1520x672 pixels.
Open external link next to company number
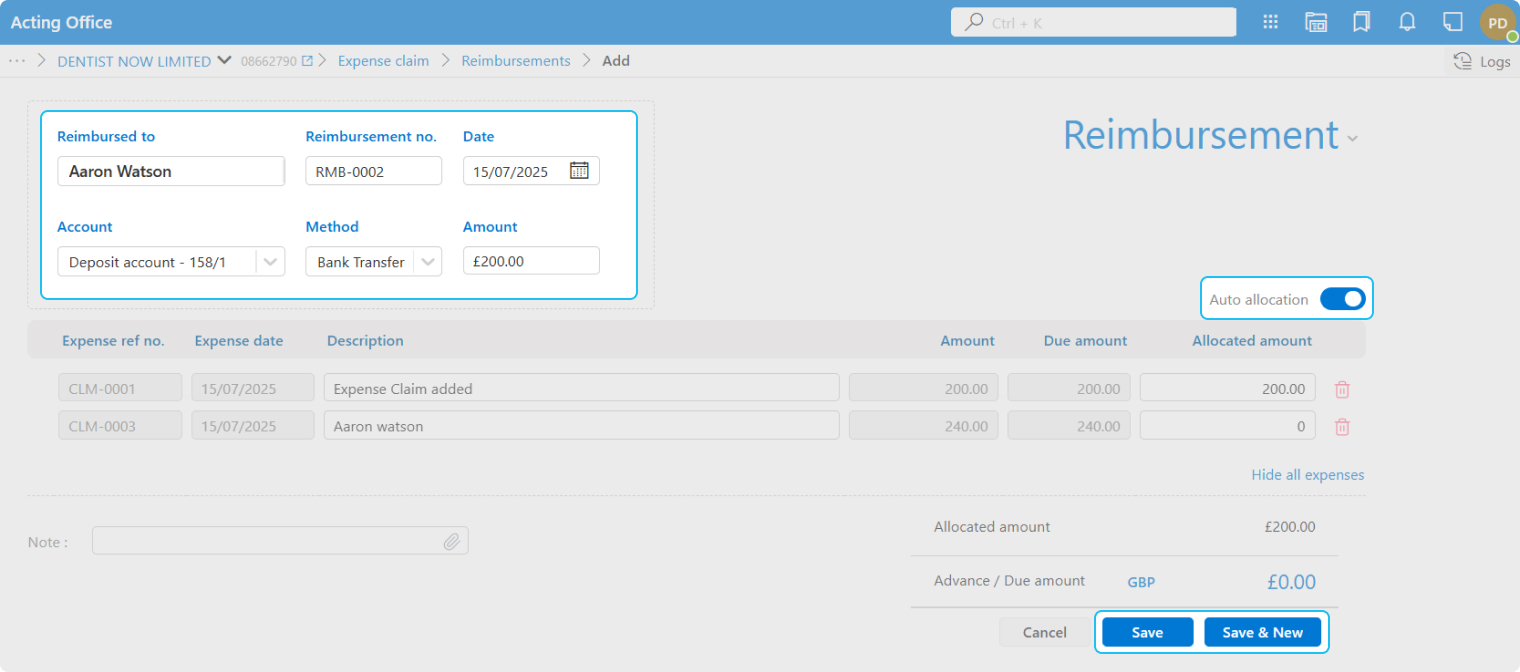pyautogui.click(x=308, y=61)
